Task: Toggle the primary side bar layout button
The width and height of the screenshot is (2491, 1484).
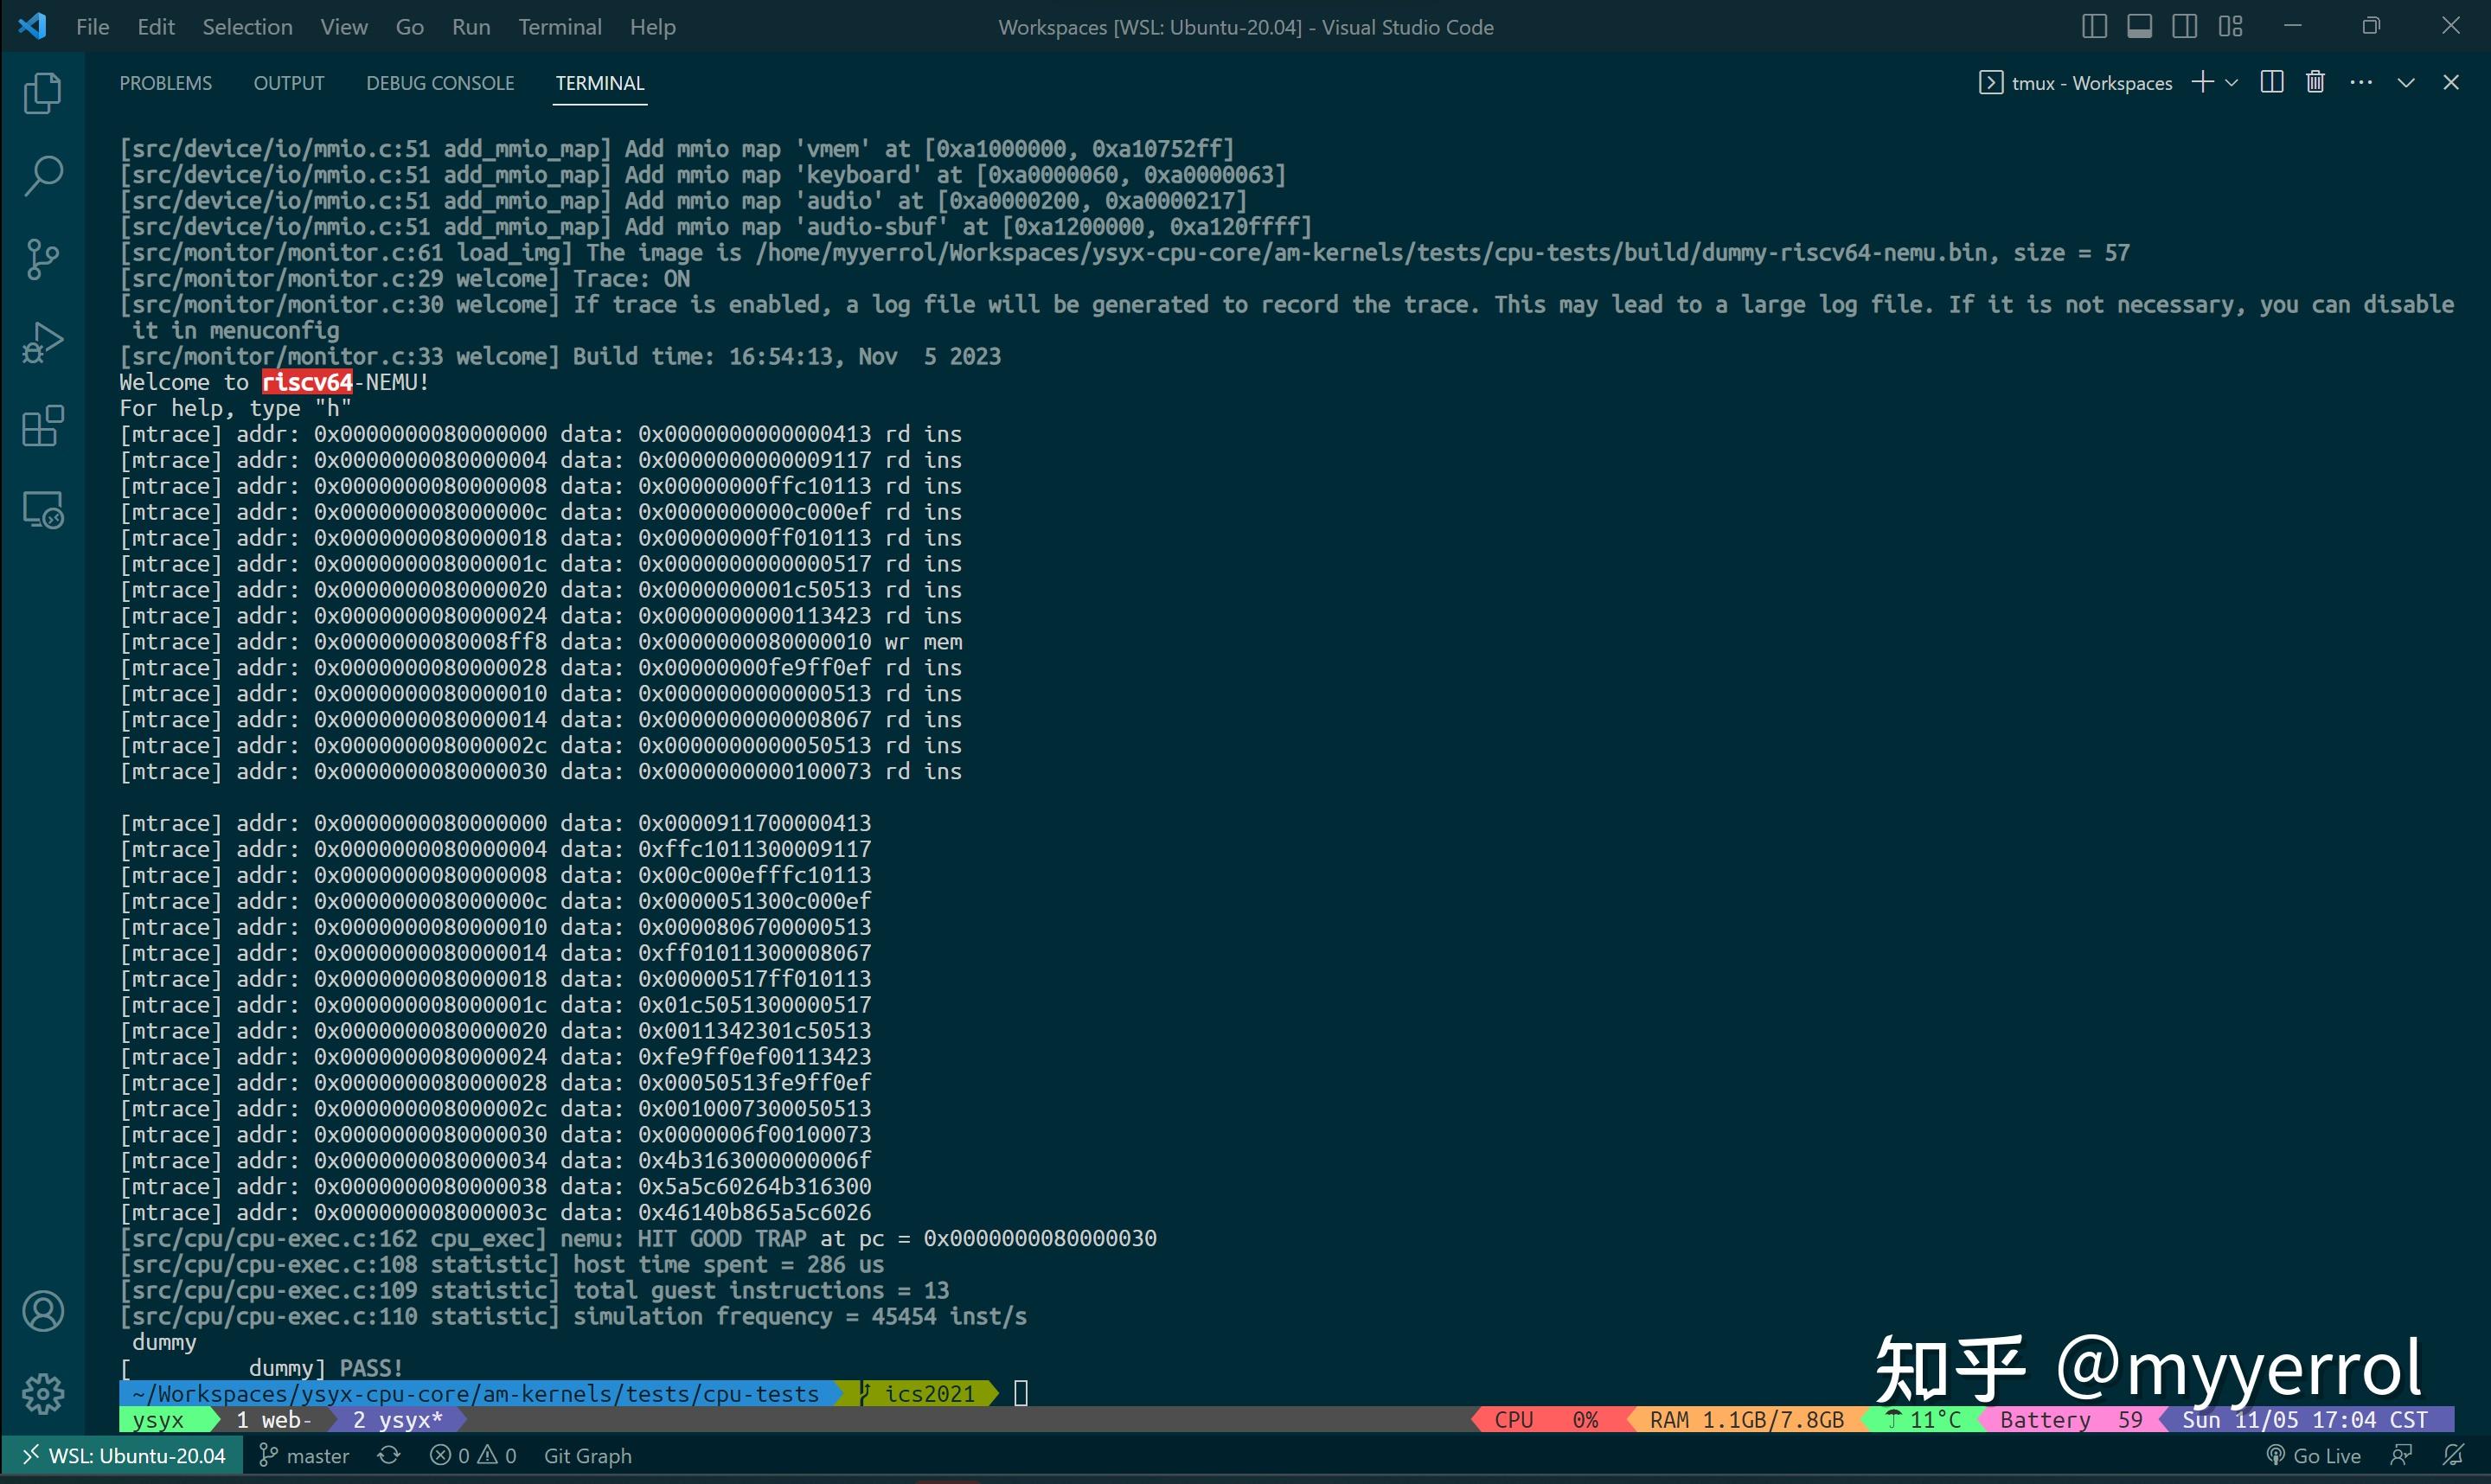Action: click(x=2093, y=27)
